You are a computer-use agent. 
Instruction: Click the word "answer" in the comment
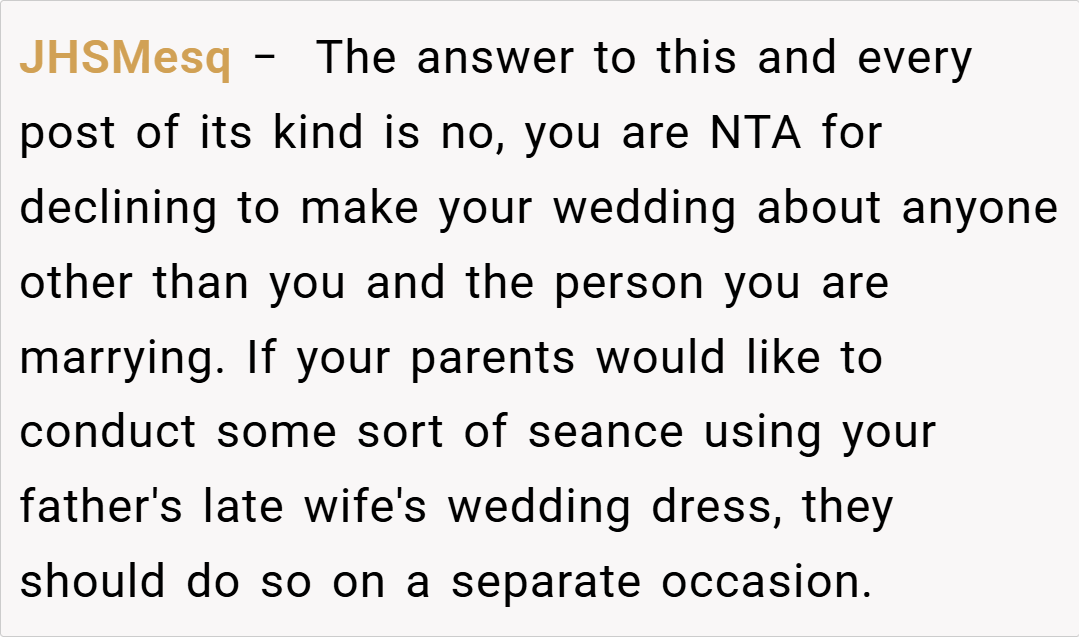click(x=497, y=60)
